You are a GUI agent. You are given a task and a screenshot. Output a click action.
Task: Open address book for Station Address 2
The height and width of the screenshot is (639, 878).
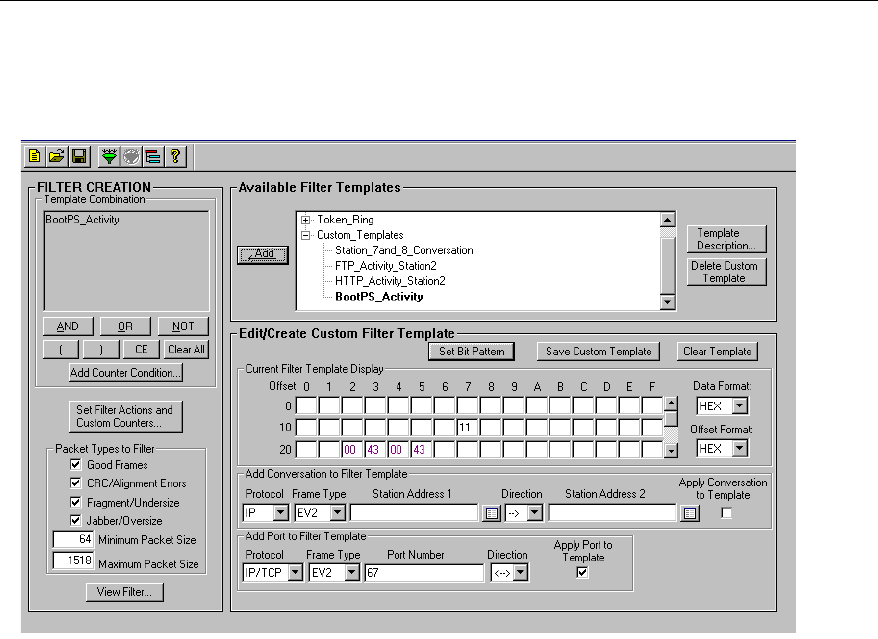(689, 514)
